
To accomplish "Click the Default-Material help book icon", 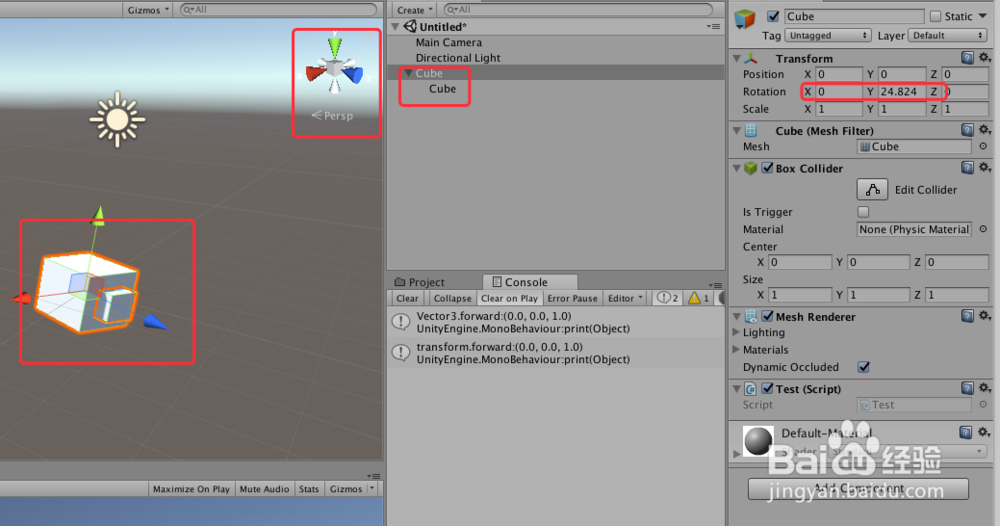I will [x=966, y=432].
